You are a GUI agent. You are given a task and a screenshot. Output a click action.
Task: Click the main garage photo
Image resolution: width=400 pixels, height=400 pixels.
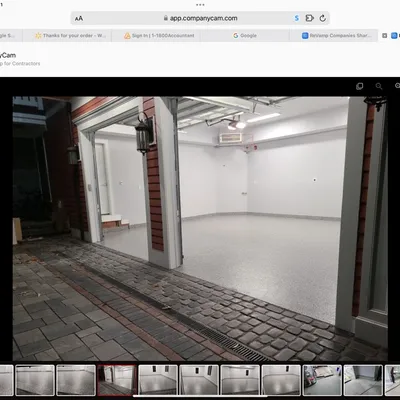coord(200,229)
